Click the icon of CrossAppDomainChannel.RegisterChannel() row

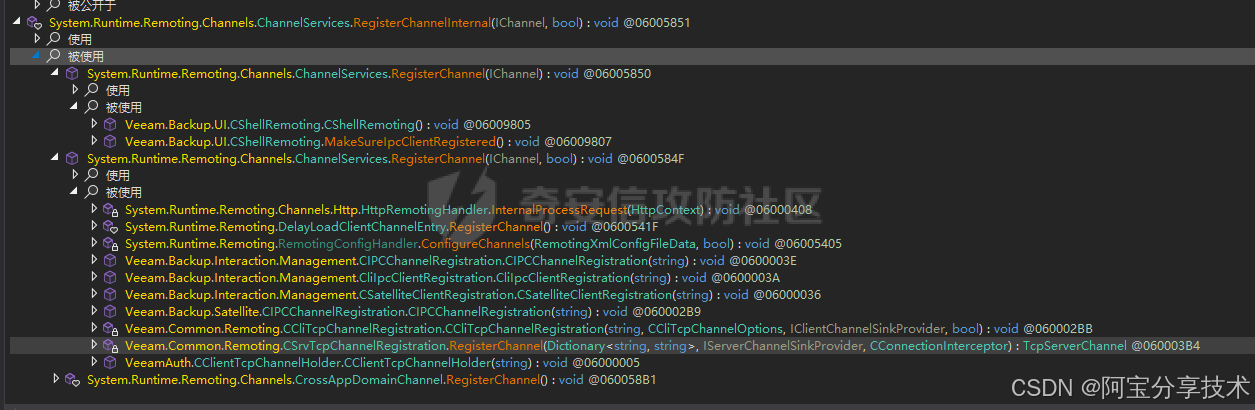click(72, 379)
